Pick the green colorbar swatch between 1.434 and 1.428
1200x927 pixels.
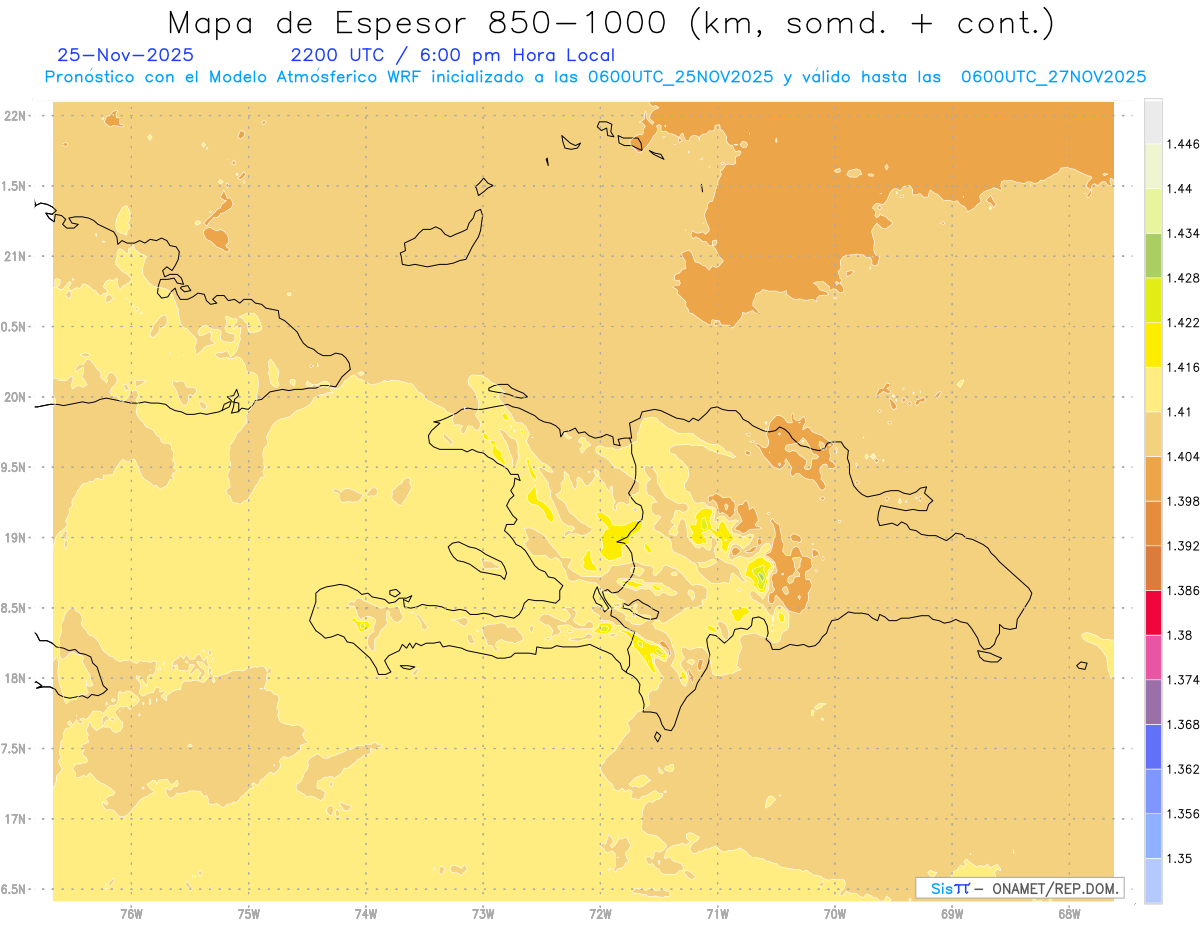click(1153, 255)
